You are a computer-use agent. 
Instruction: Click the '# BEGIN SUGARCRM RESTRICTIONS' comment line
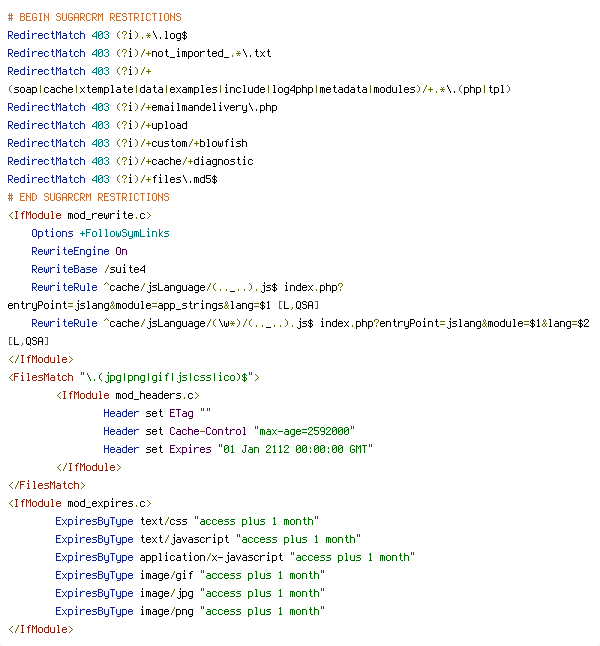point(94,17)
